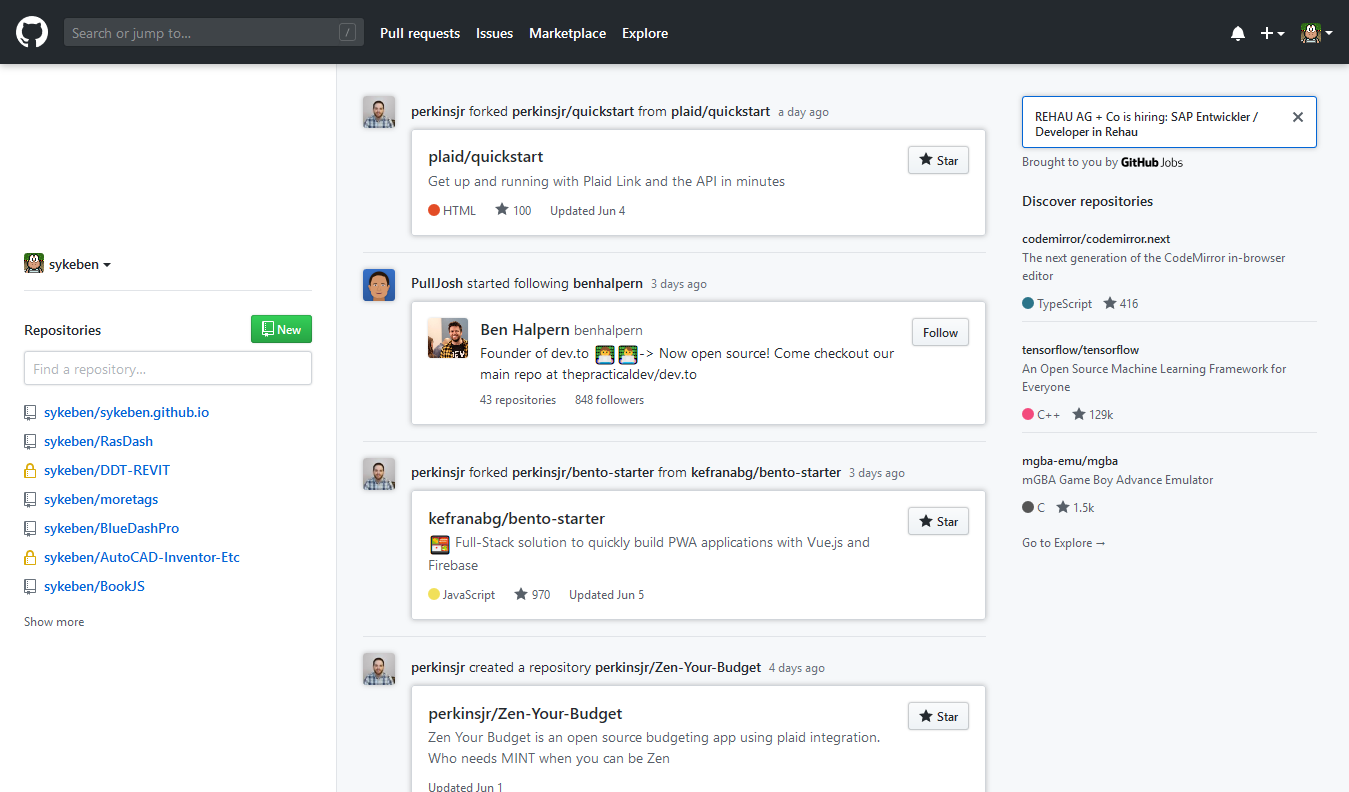Viewport: 1349px width, 792px height.
Task: Open tensorflow/tensorflow repository
Action: pos(1080,350)
